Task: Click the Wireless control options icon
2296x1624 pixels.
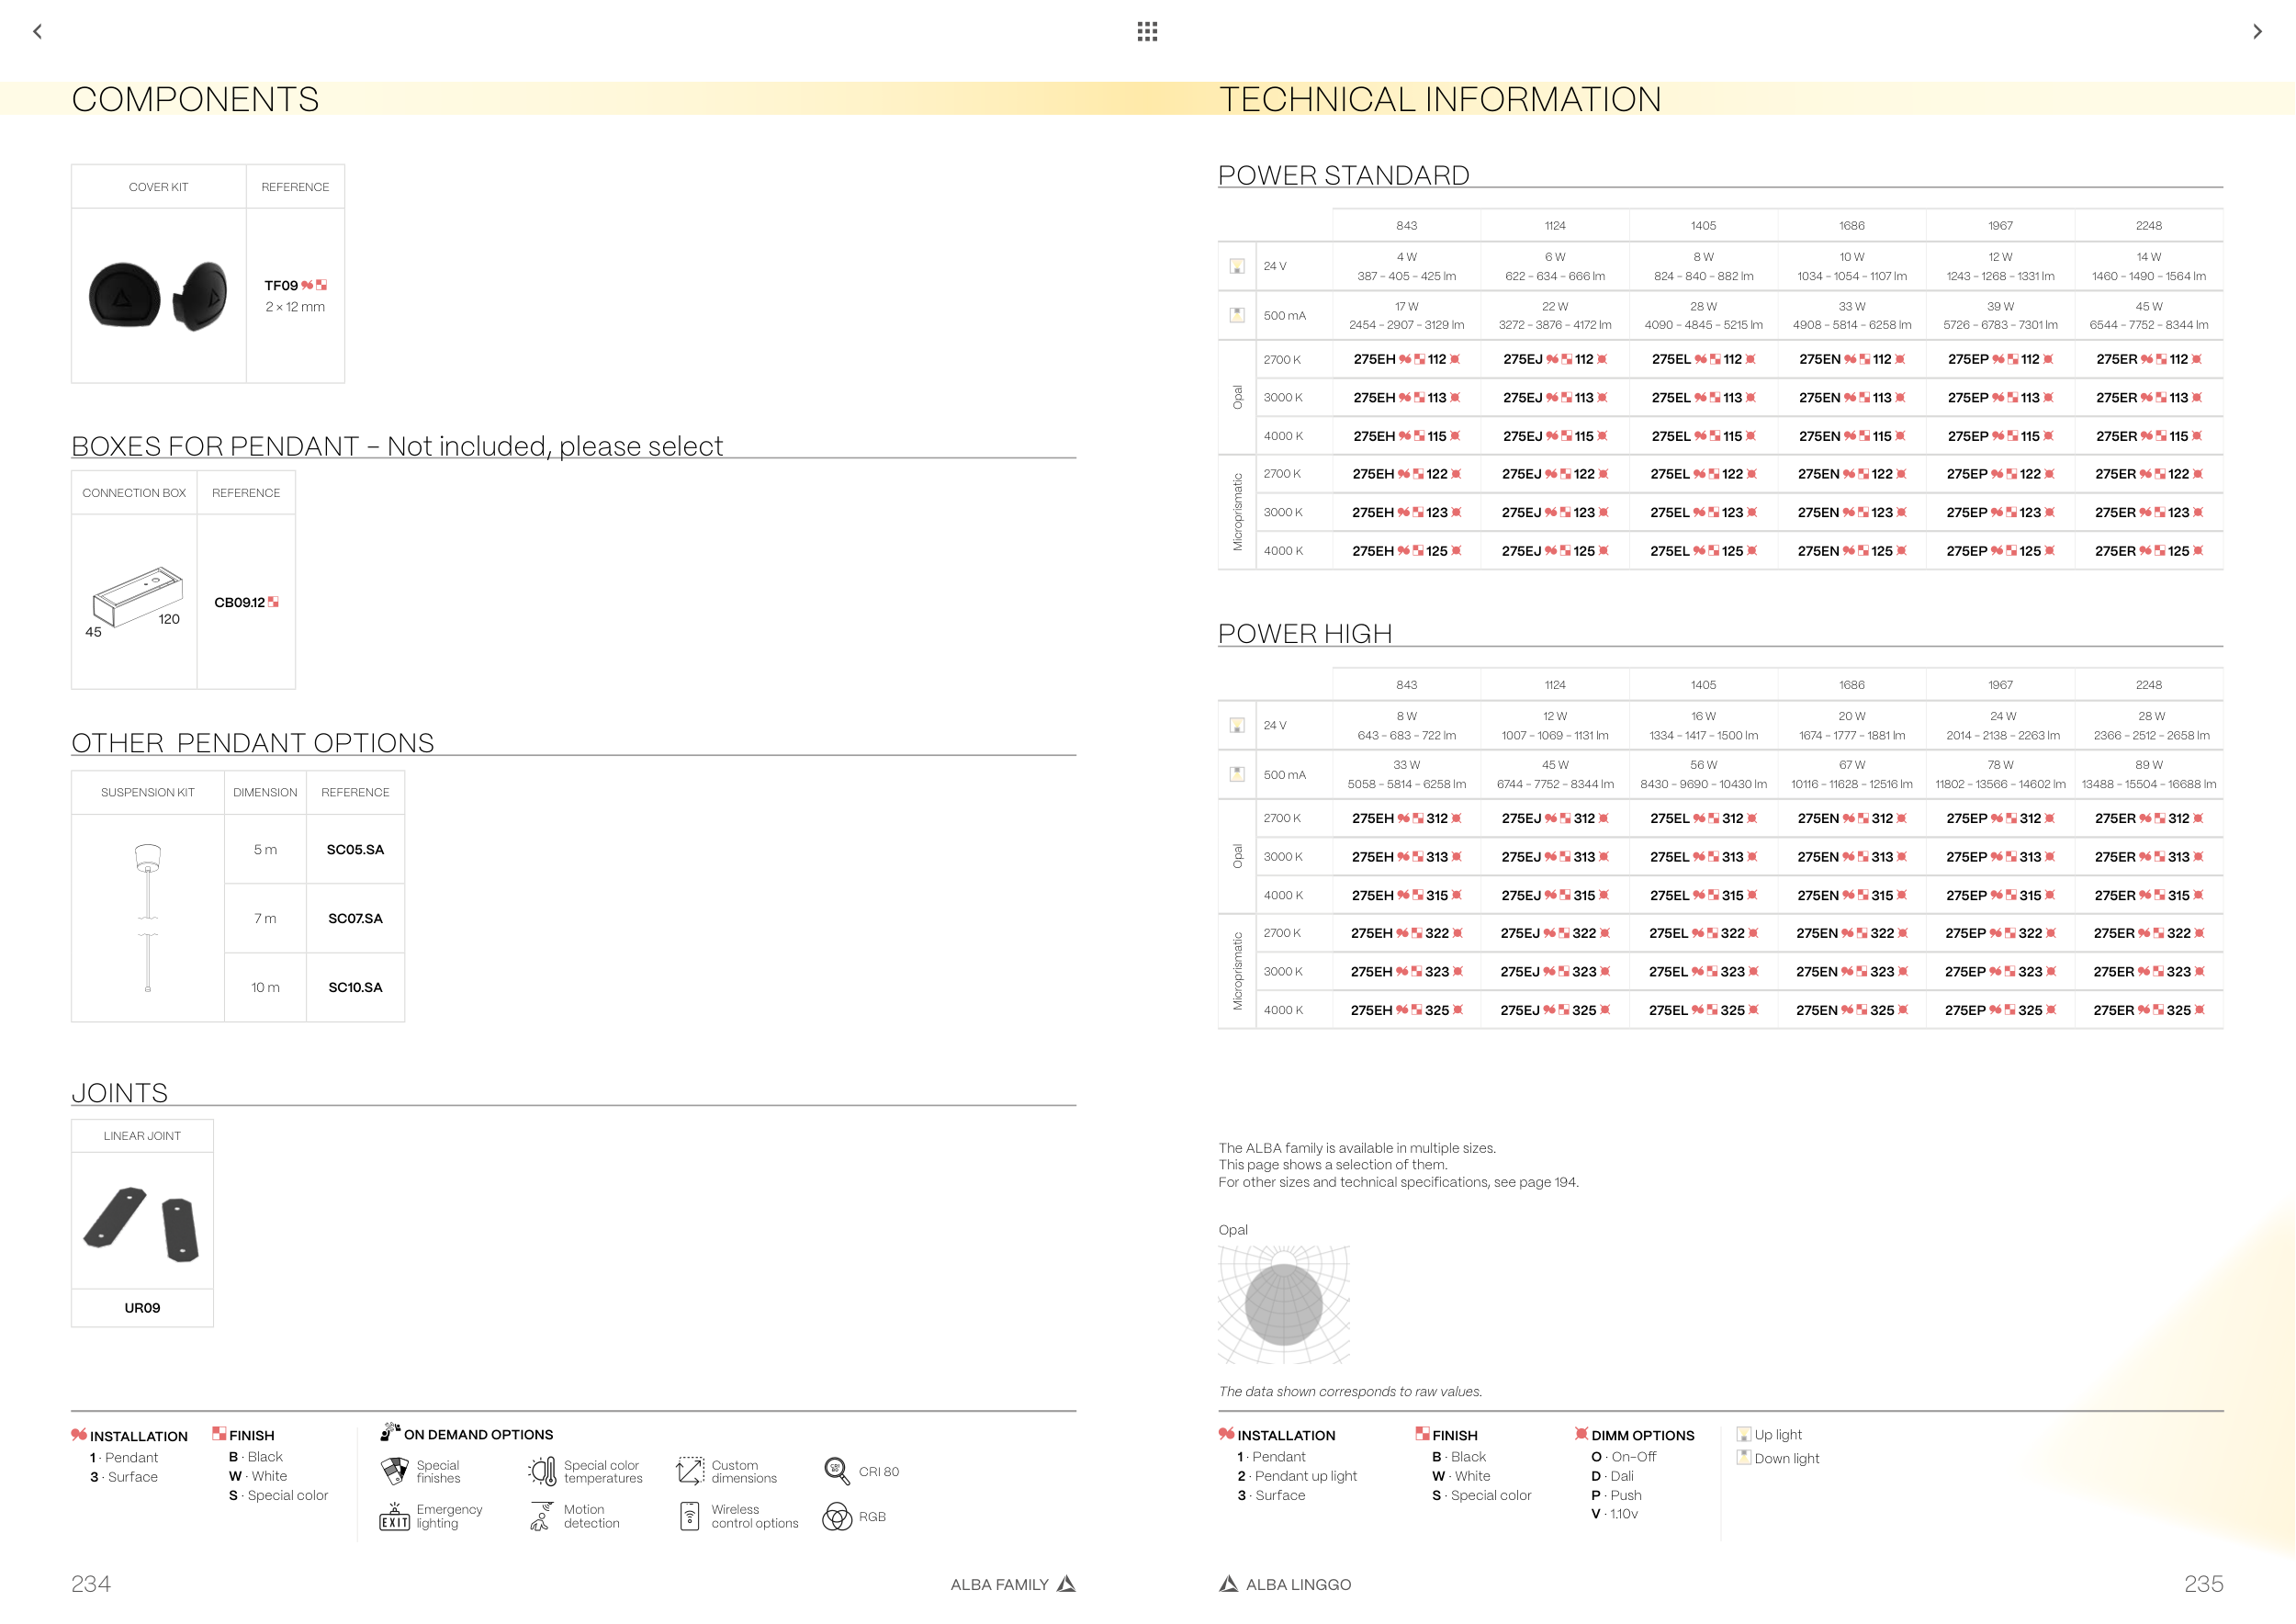Action: [689, 1516]
